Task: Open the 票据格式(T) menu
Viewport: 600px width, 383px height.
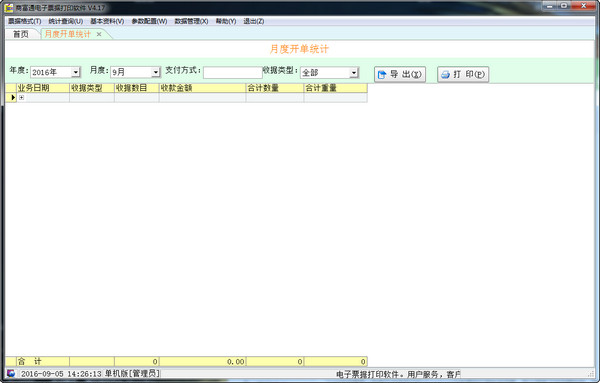Action: (24, 21)
